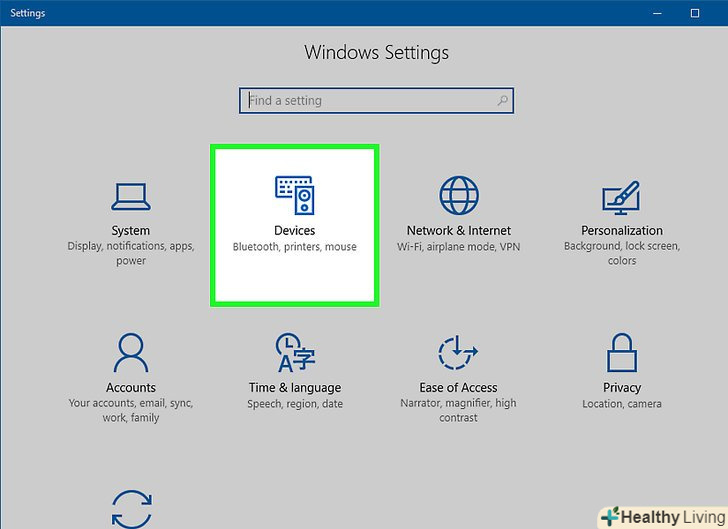728x529 pixels.
Task: Click the Time & language label
Action: coord(295,388)
